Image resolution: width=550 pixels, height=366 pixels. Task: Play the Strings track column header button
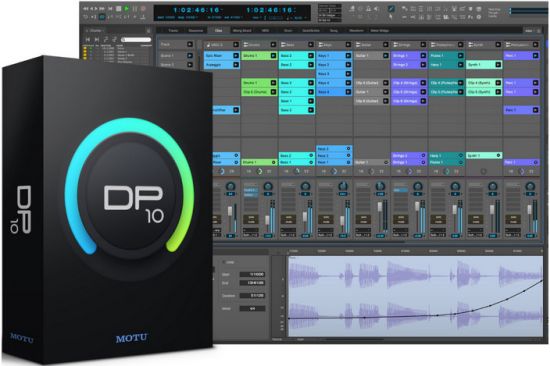(423, 45)
